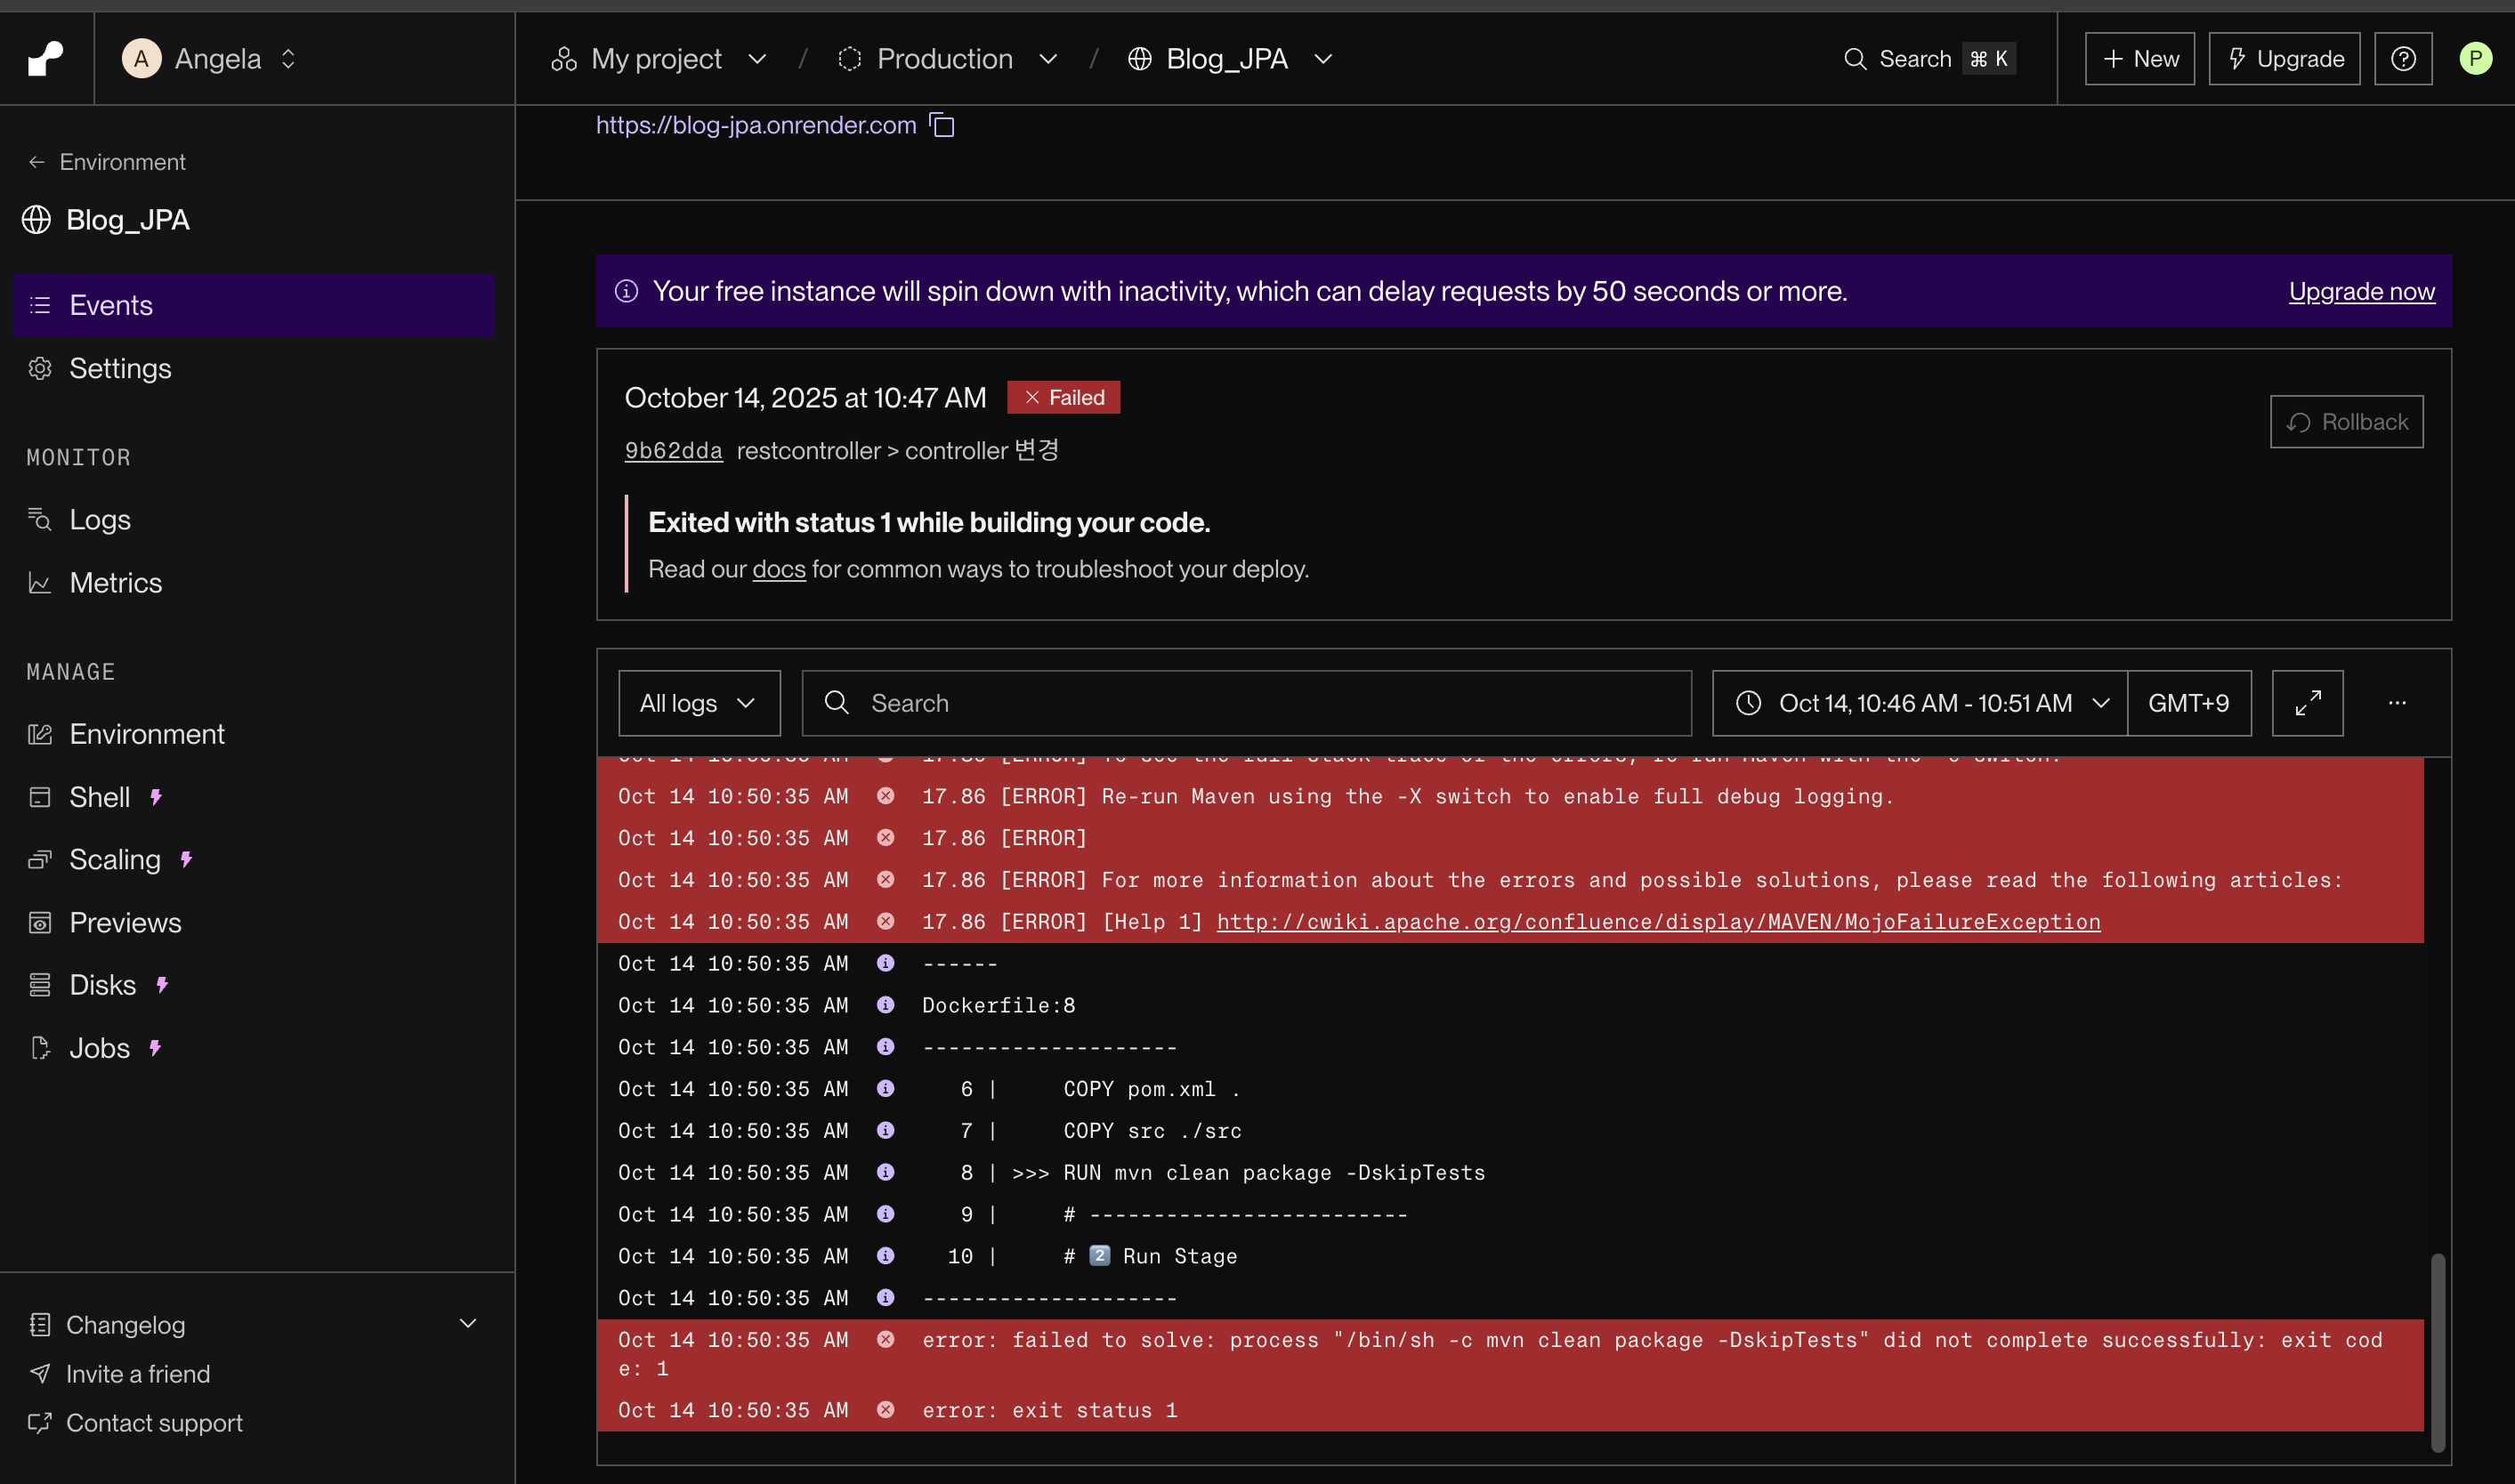The image size is (2515, 1484).
Task: Click the green P profile avatar
Action: [x=2475, y=59]
